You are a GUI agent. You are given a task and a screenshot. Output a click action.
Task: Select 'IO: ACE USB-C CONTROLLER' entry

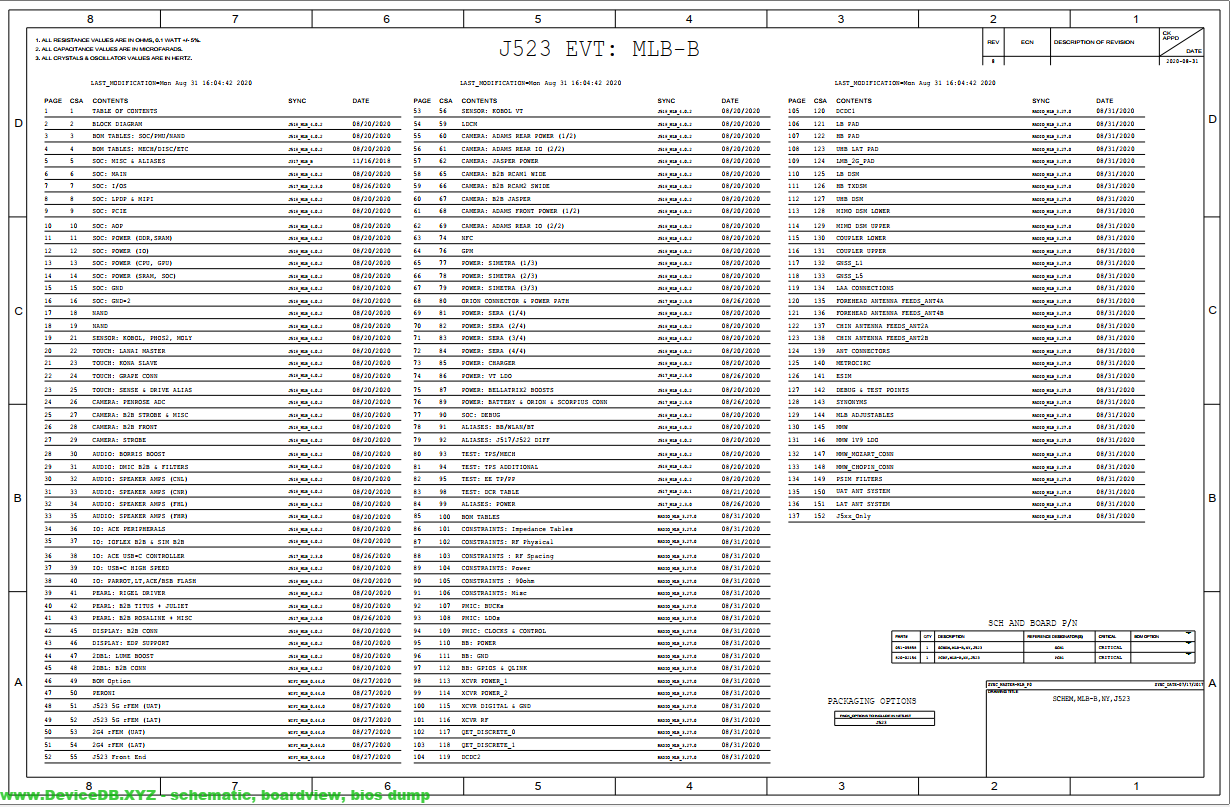(x=138, y=555)
